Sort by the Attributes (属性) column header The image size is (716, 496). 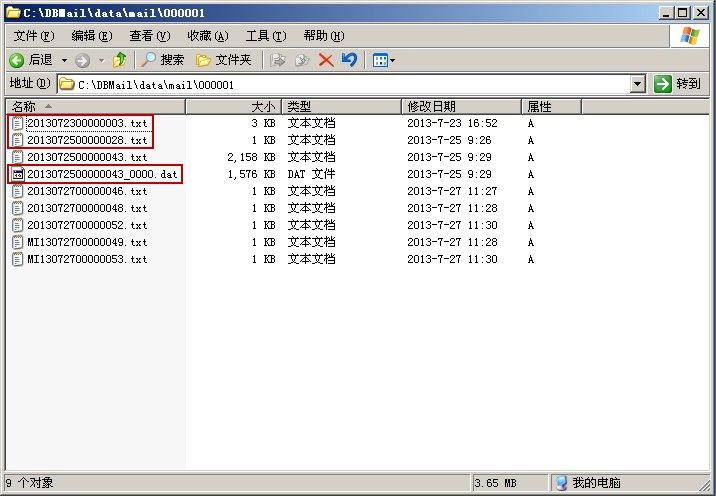[551, 107]
